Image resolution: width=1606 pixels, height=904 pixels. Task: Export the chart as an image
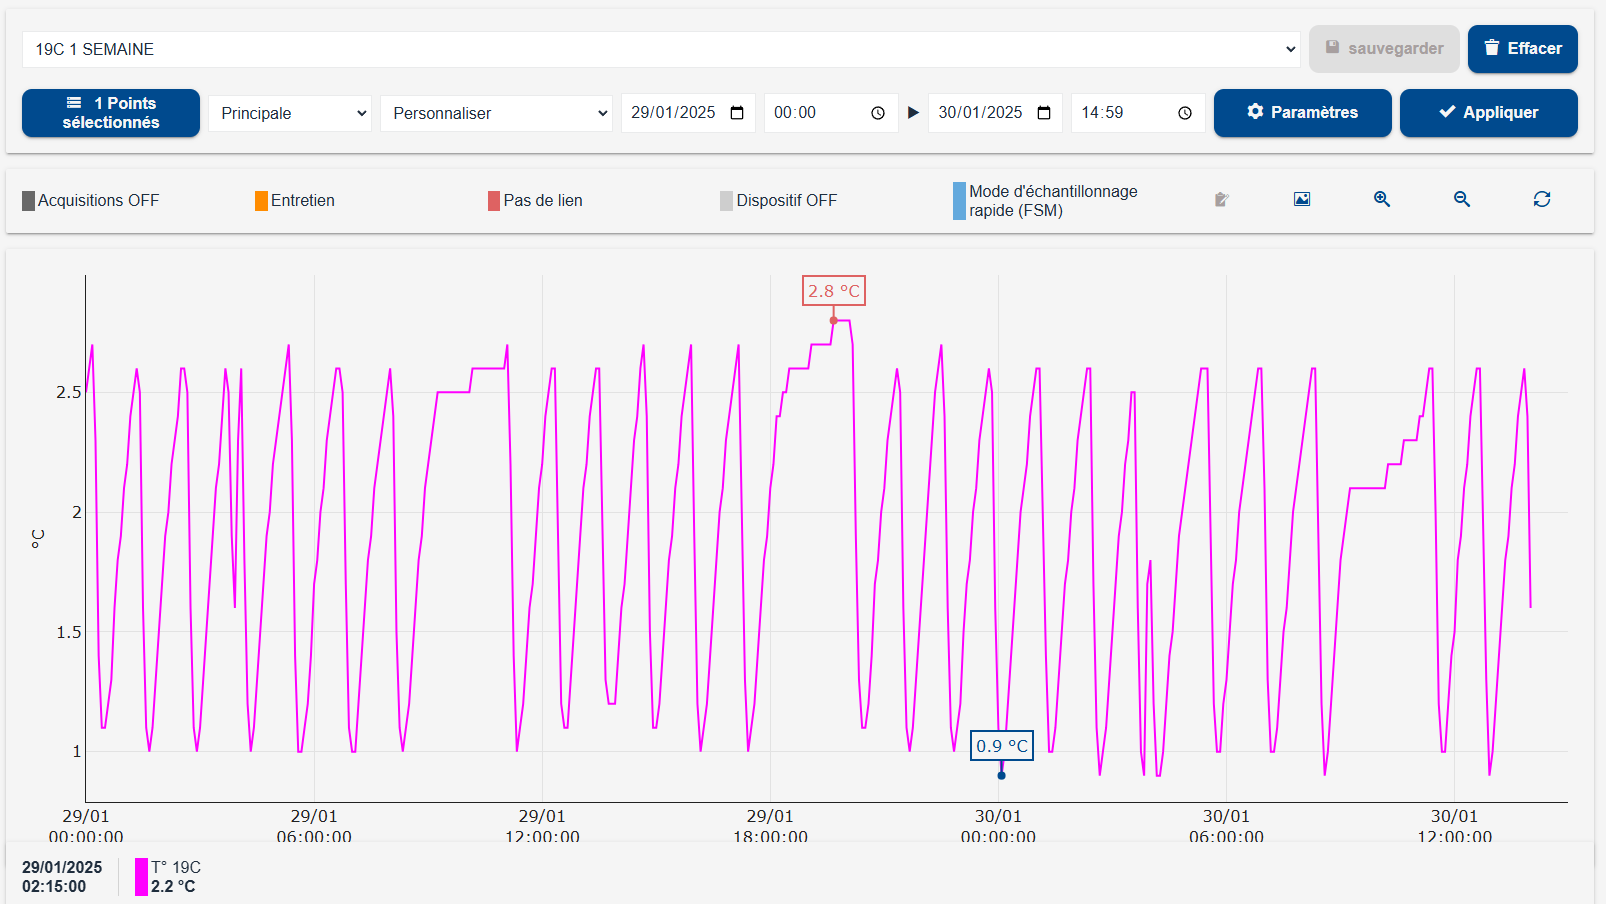pos(1301,200)
